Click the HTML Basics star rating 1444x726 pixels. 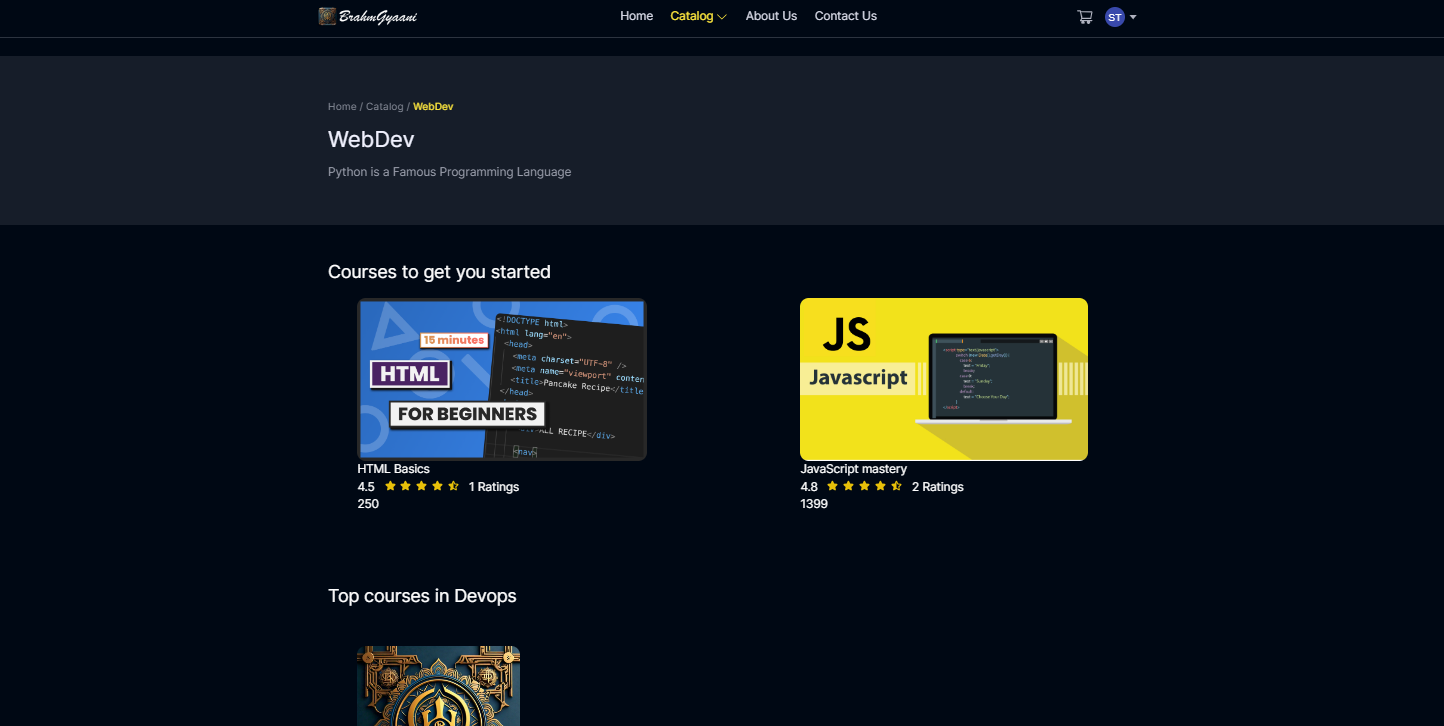click(421, 487)
